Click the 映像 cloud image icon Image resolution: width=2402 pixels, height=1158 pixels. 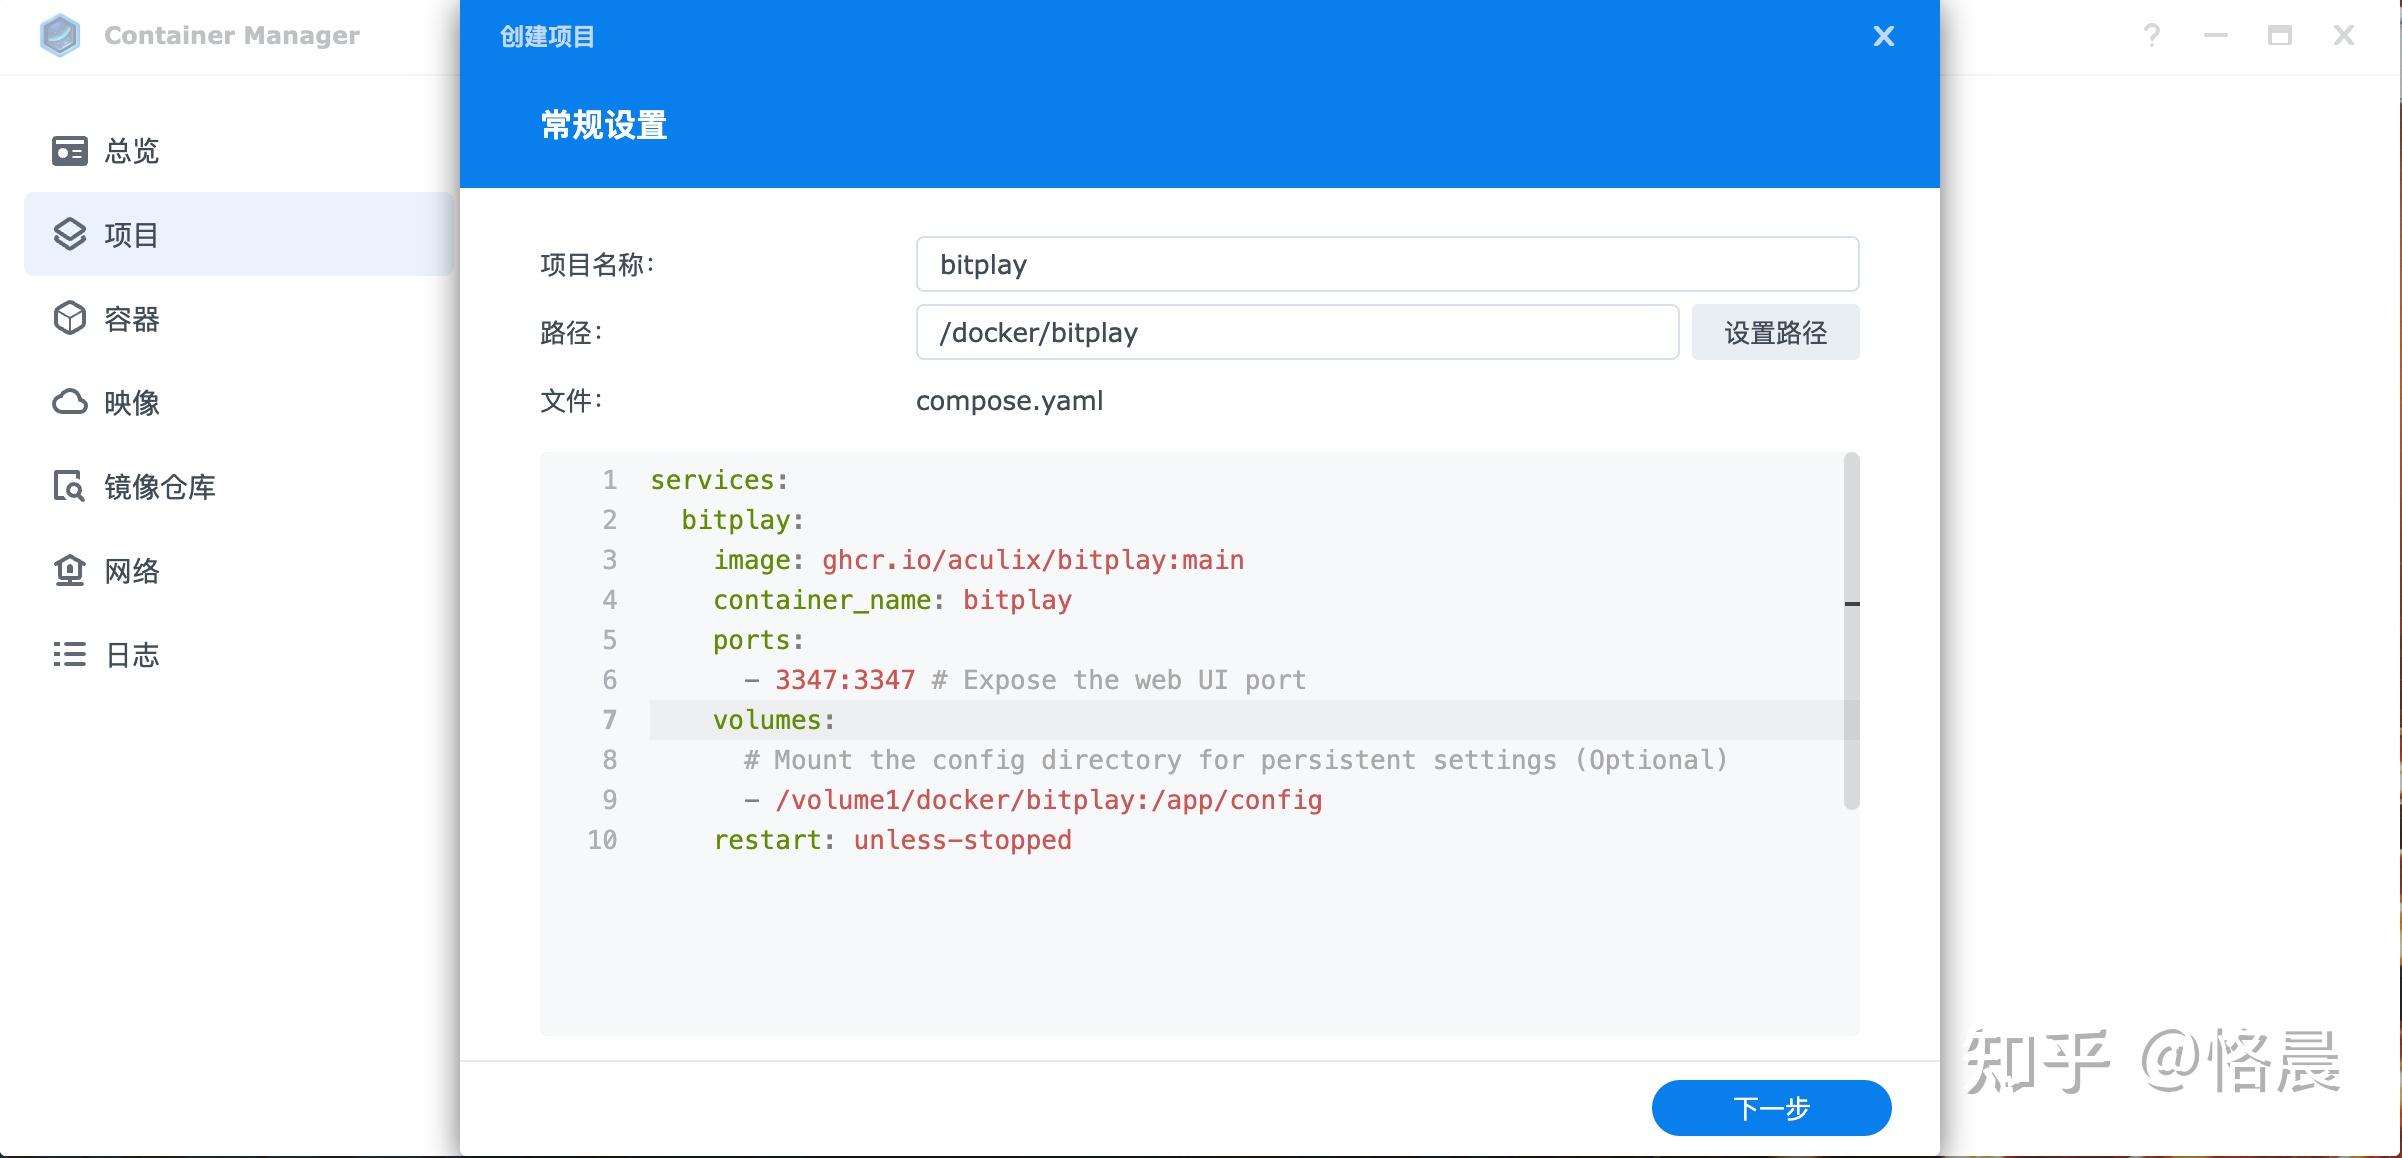click(x=69, y=402)
